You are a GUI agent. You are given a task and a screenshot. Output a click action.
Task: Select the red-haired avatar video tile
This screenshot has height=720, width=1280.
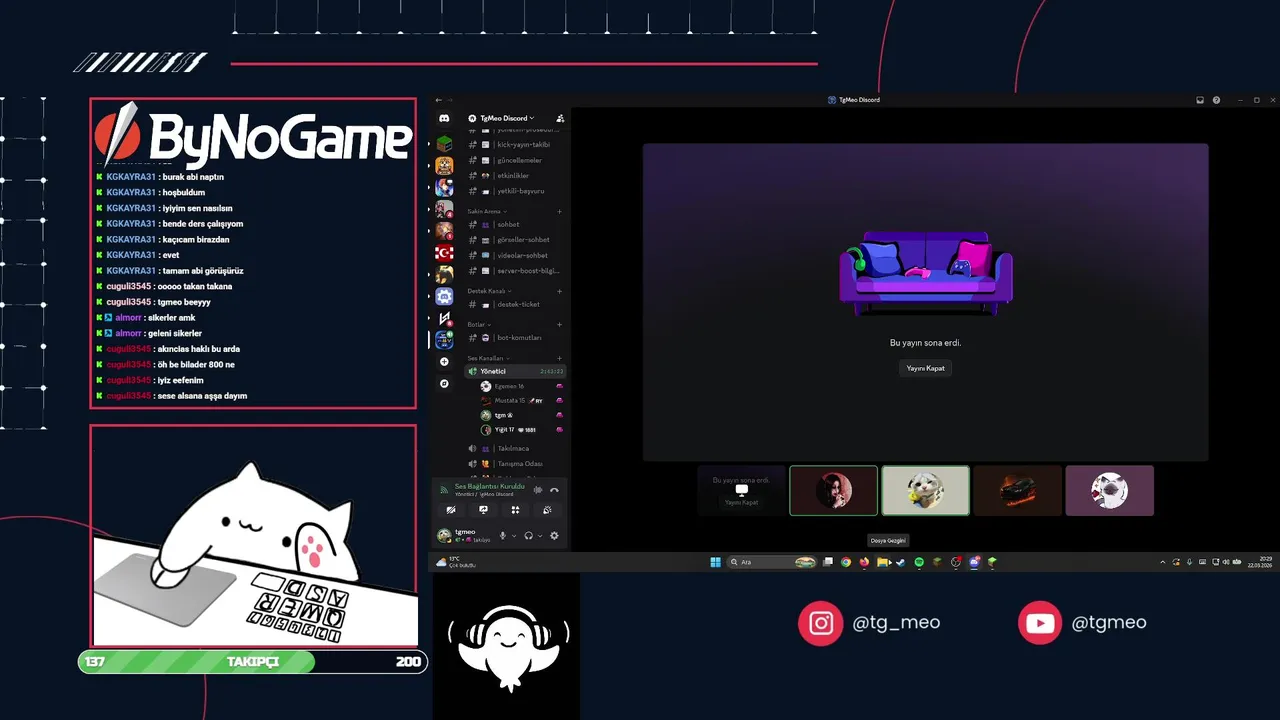click(833, 491)
